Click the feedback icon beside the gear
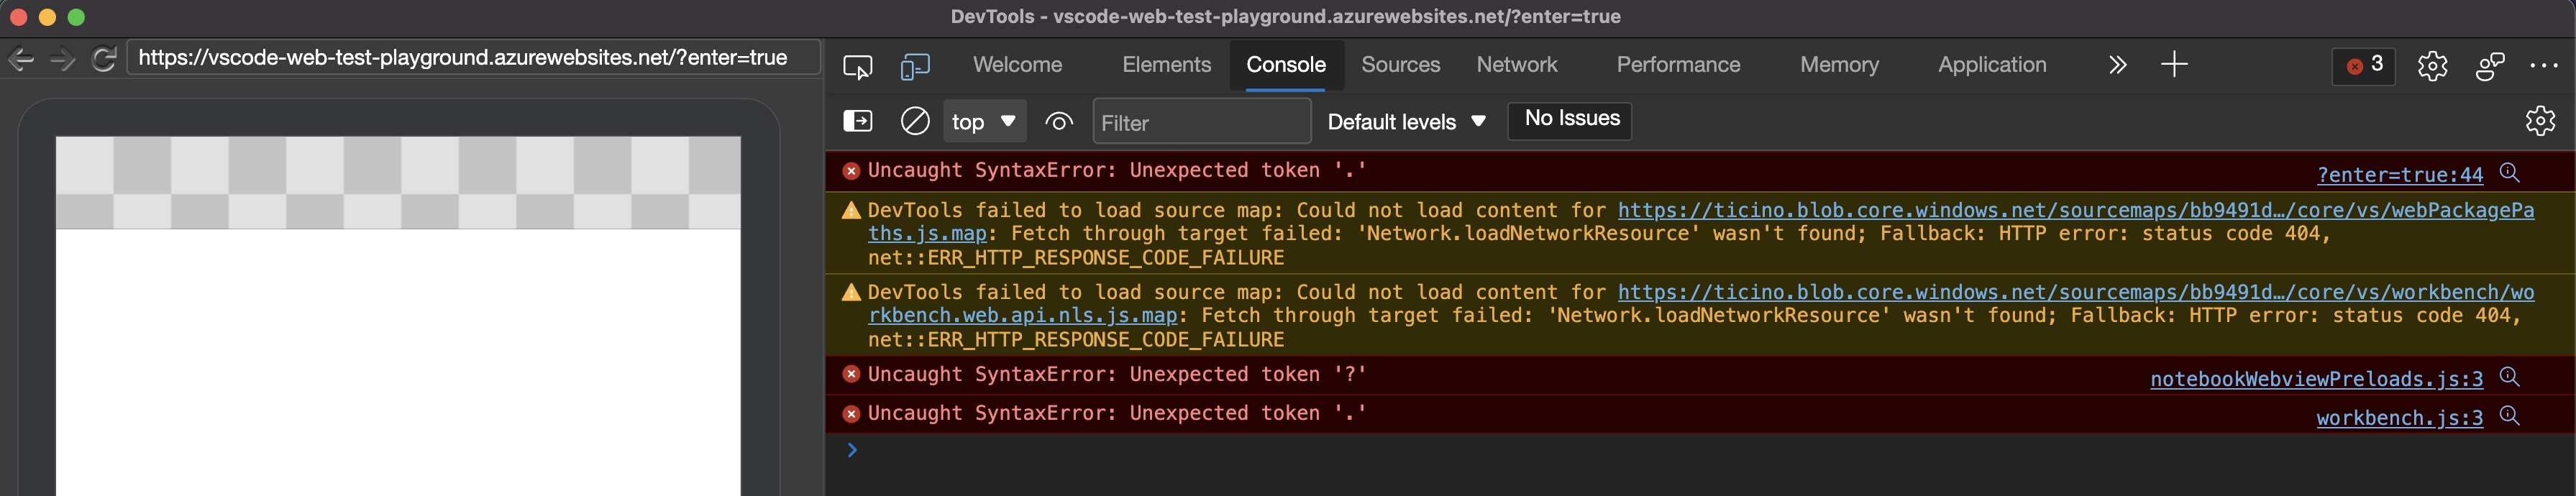This screenshot has width=2576, height=496. pos(2490,65)
